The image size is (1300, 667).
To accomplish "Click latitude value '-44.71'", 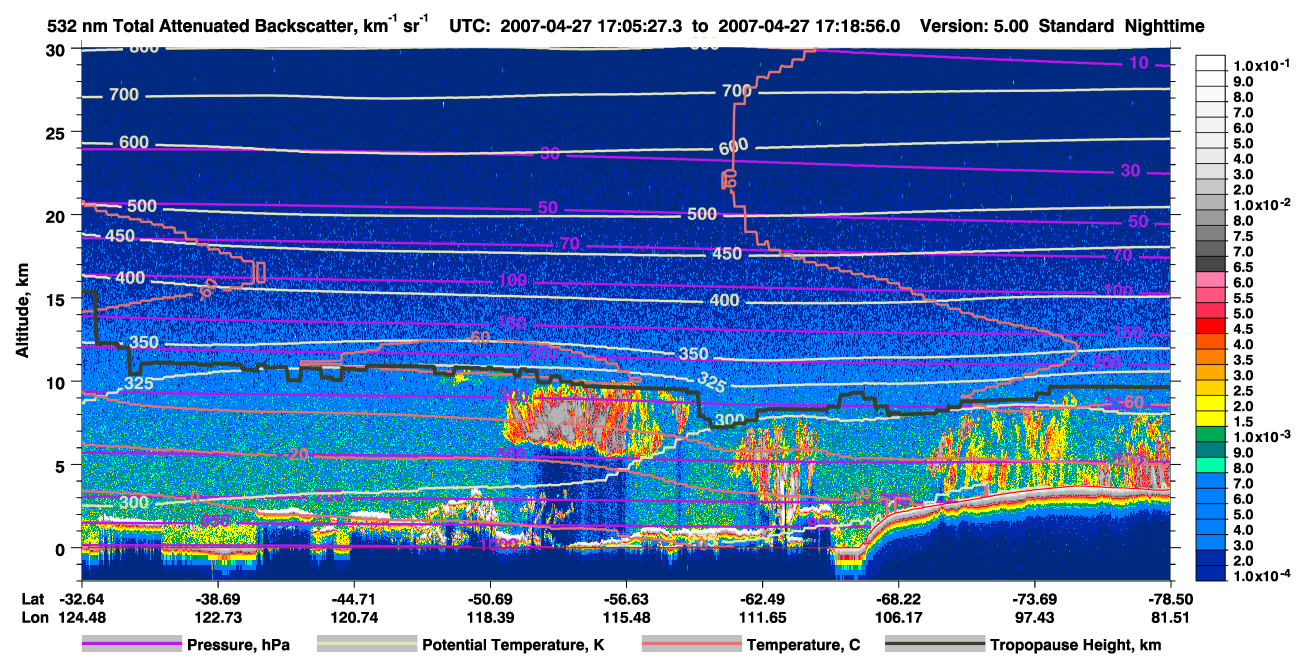I will coord(353,598).
